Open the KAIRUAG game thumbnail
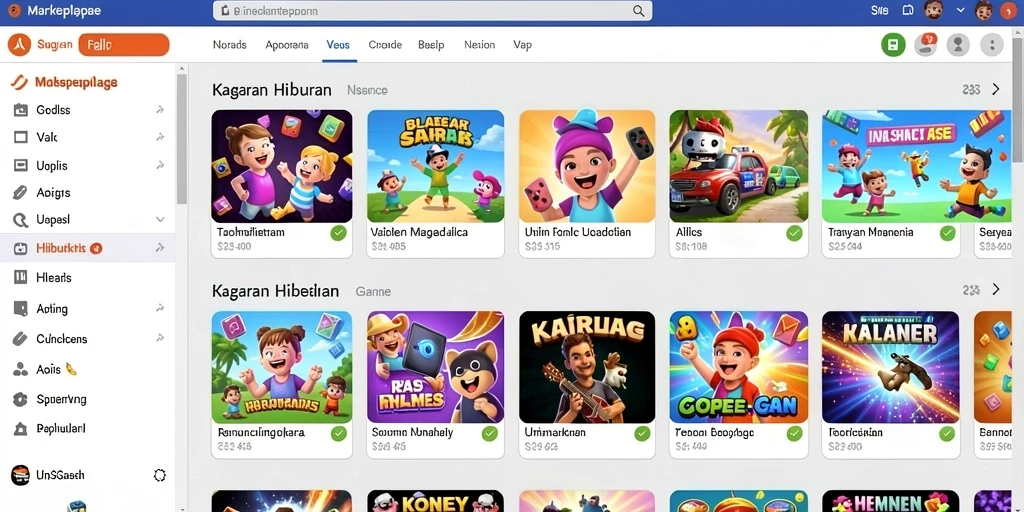 coord(587,367)
